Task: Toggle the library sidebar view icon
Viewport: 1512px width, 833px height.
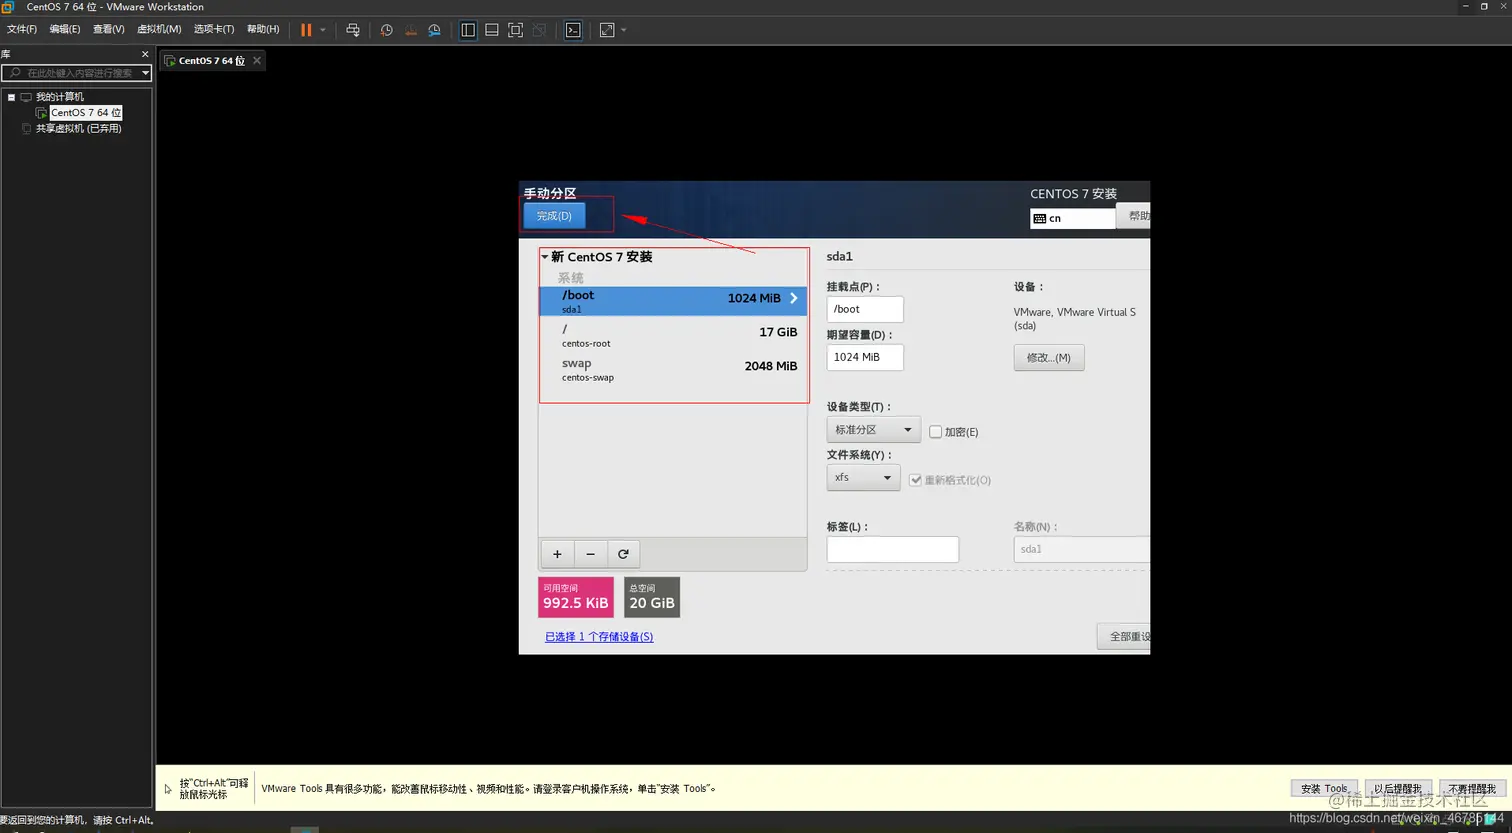Action: click(x=468, y=30)
